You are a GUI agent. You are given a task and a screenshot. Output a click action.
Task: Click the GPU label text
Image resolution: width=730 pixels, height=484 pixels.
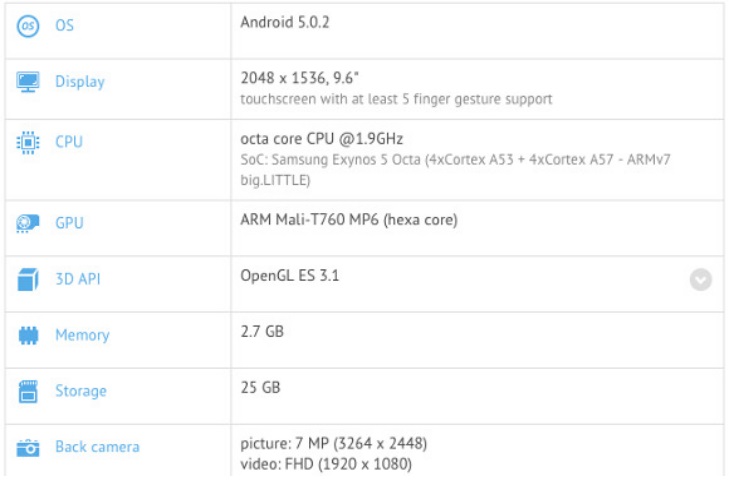point(68,226)
